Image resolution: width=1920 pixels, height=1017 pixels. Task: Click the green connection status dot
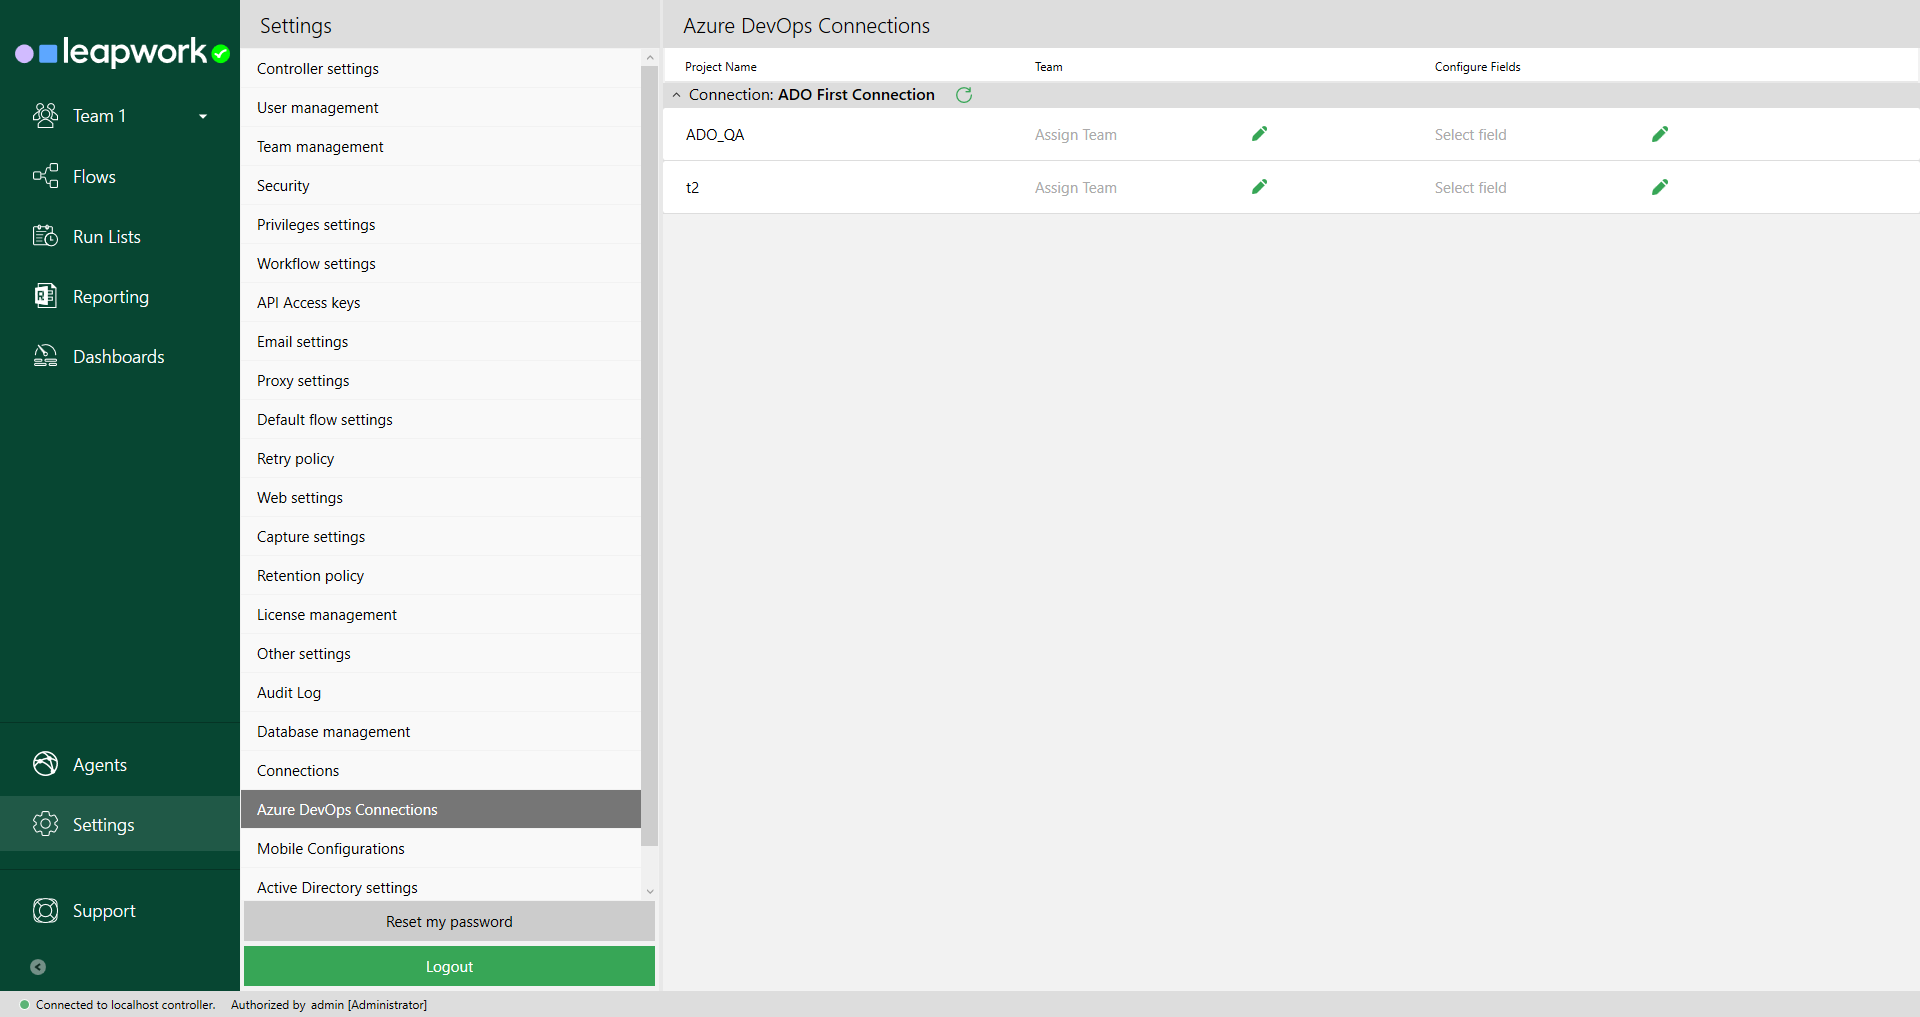coord(24,1005)
